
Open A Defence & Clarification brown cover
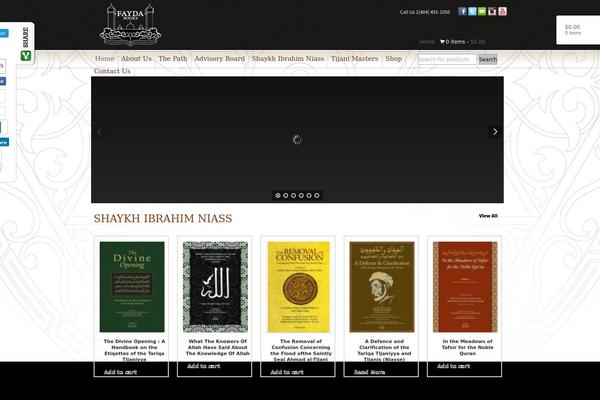point(382,287)
